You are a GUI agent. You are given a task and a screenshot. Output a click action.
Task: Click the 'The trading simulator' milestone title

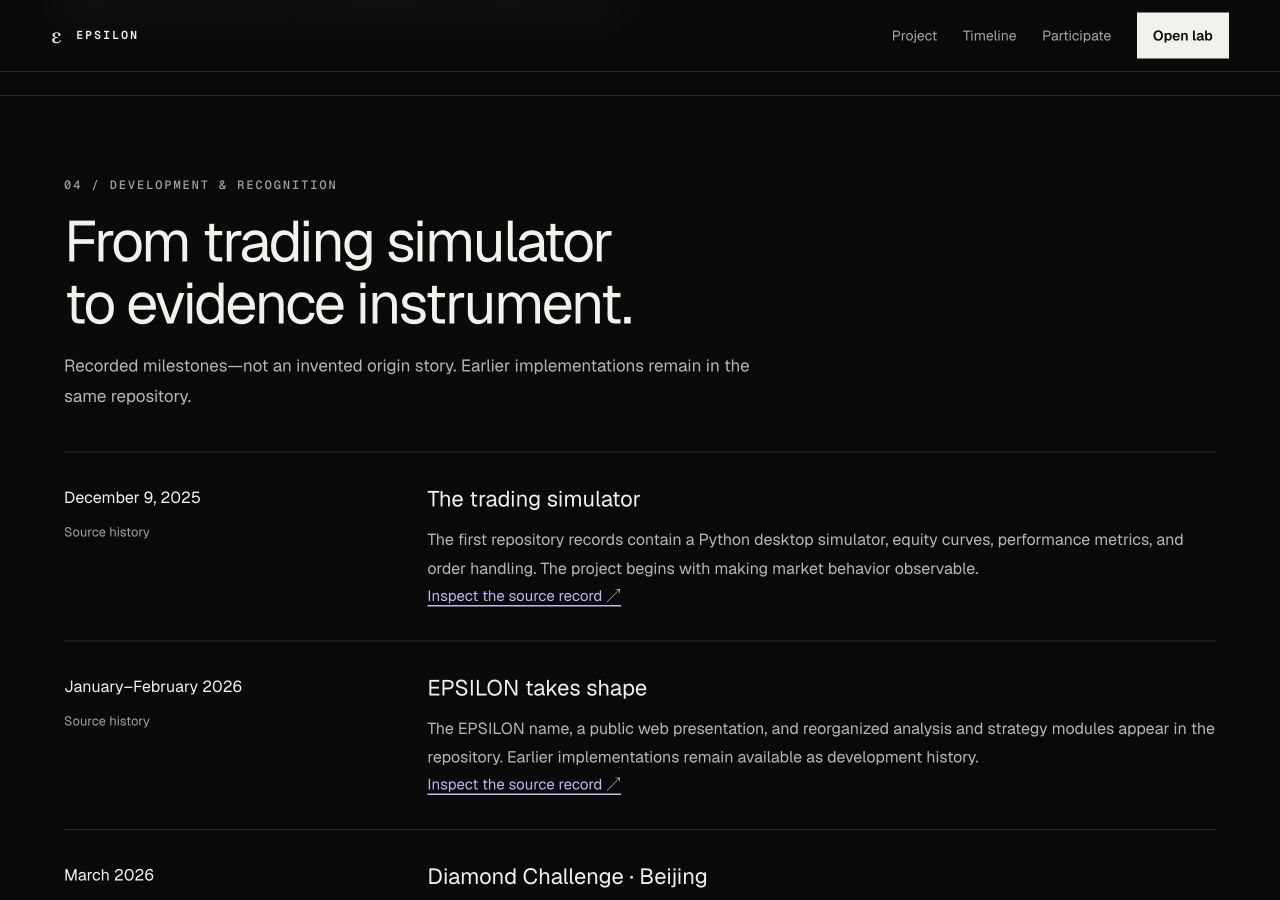pos(533,499)
